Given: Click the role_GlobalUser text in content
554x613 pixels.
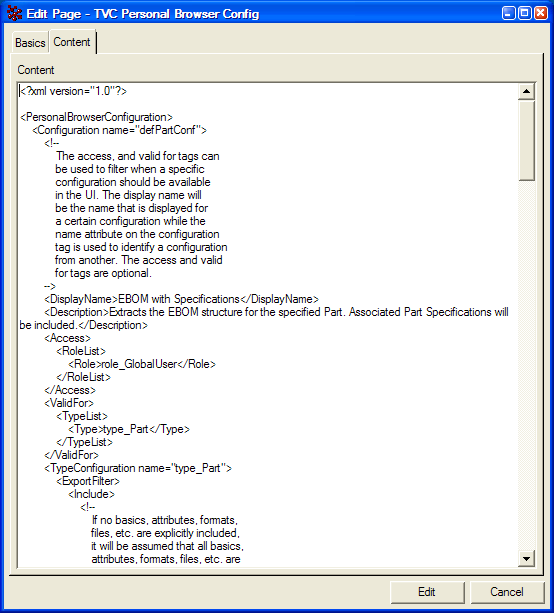Looking at the screenshot, I should point(140,364).
